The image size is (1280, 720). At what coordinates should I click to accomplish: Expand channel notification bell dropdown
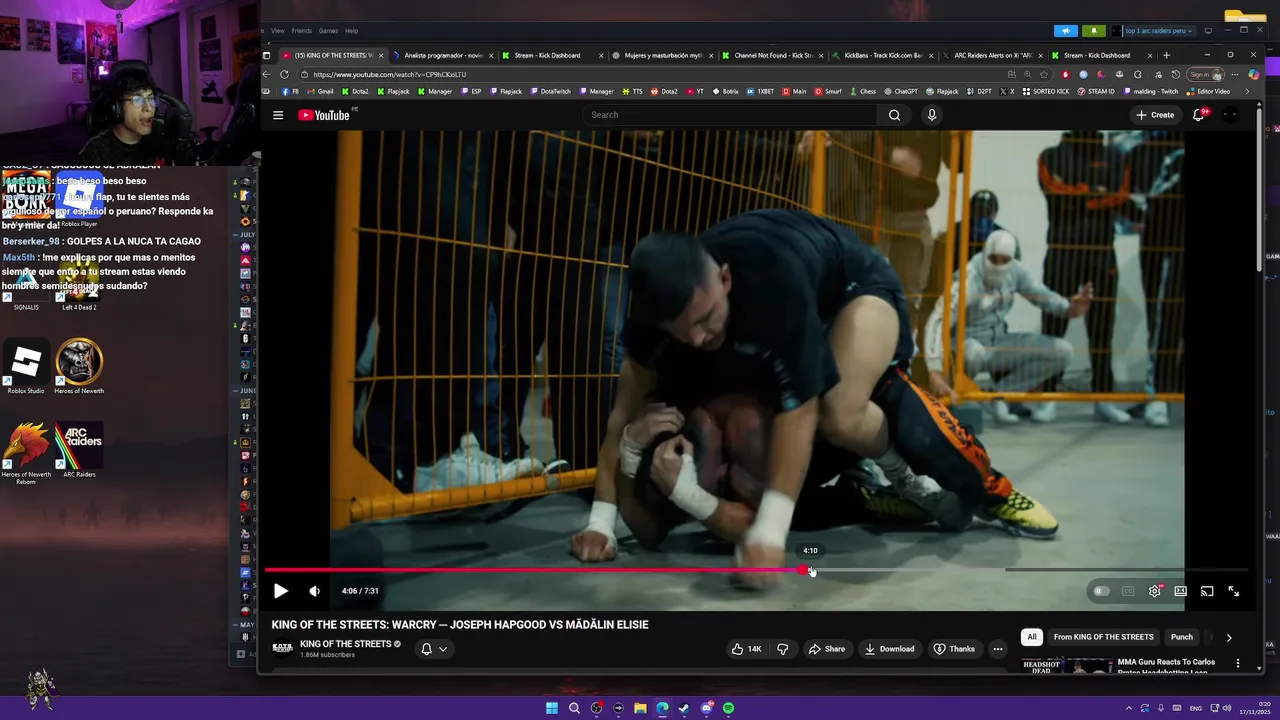pyautogui.click(x=434, y=649)
